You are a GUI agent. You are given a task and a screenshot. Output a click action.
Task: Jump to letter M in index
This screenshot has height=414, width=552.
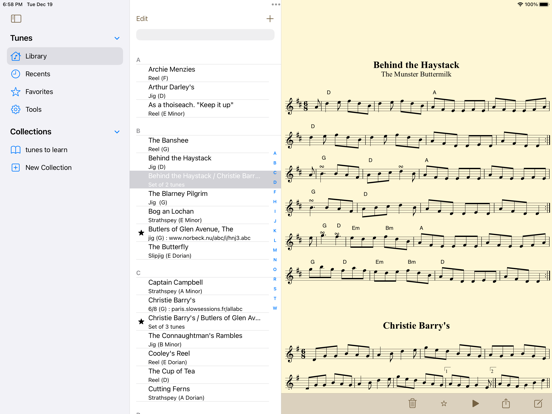[x=275, y=250]
